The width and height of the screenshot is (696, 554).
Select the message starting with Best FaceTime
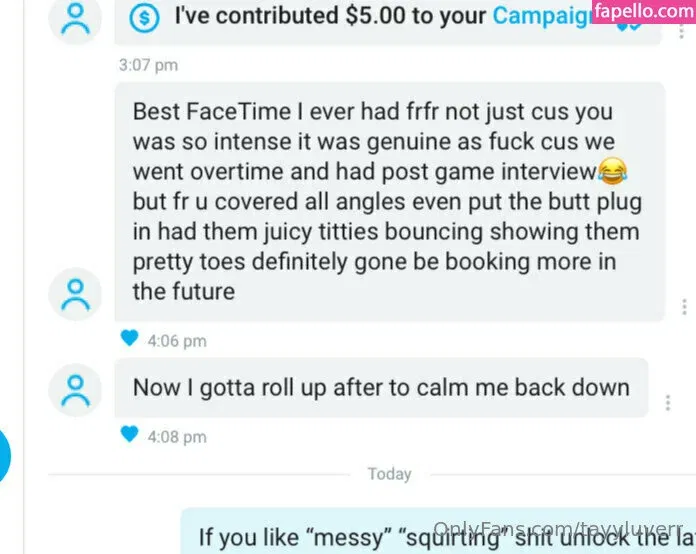tap(390, 202)
